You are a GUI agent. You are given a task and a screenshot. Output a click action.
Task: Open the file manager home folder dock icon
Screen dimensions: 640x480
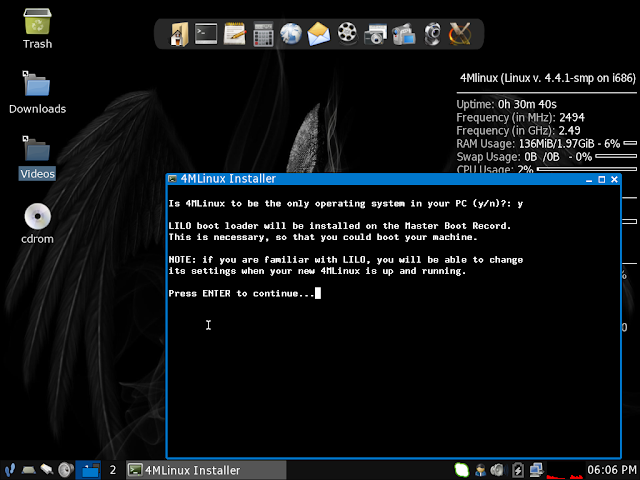(x=179, y=35)
